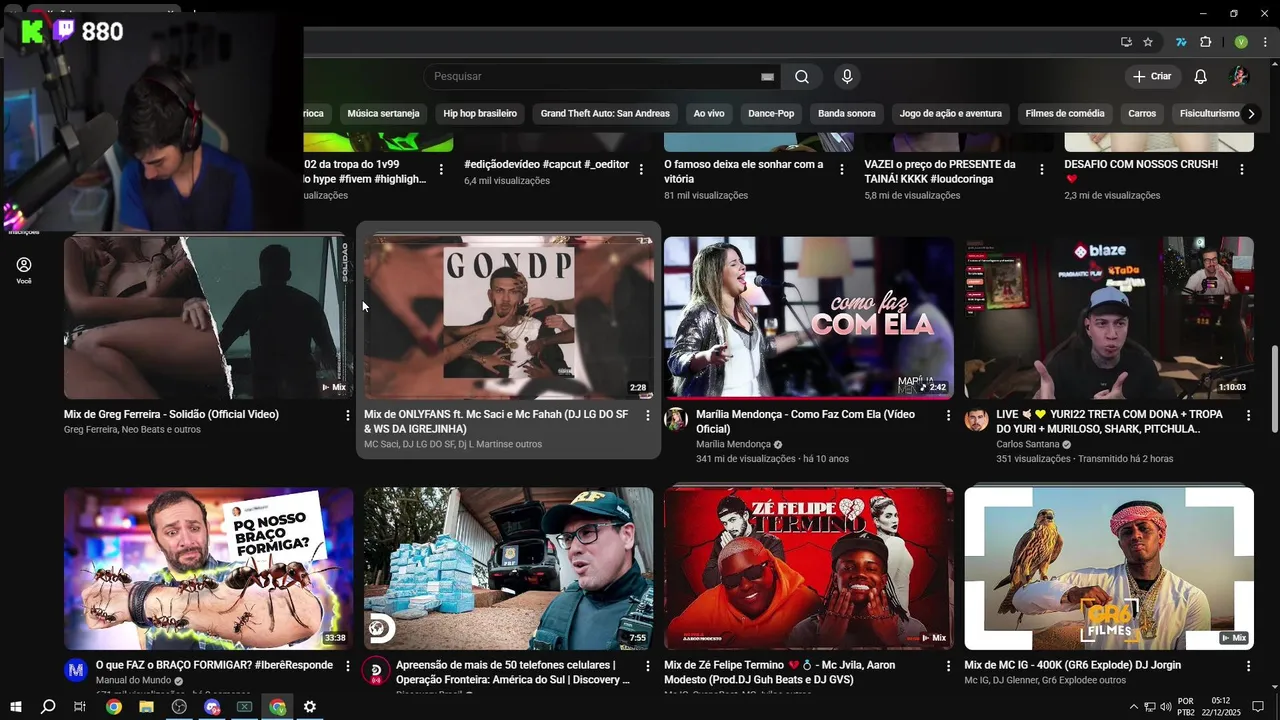Open options for Mix de Greg Ferreira
The width and height of the screenshot is (1280, 720).
click(x=348, y=415)
